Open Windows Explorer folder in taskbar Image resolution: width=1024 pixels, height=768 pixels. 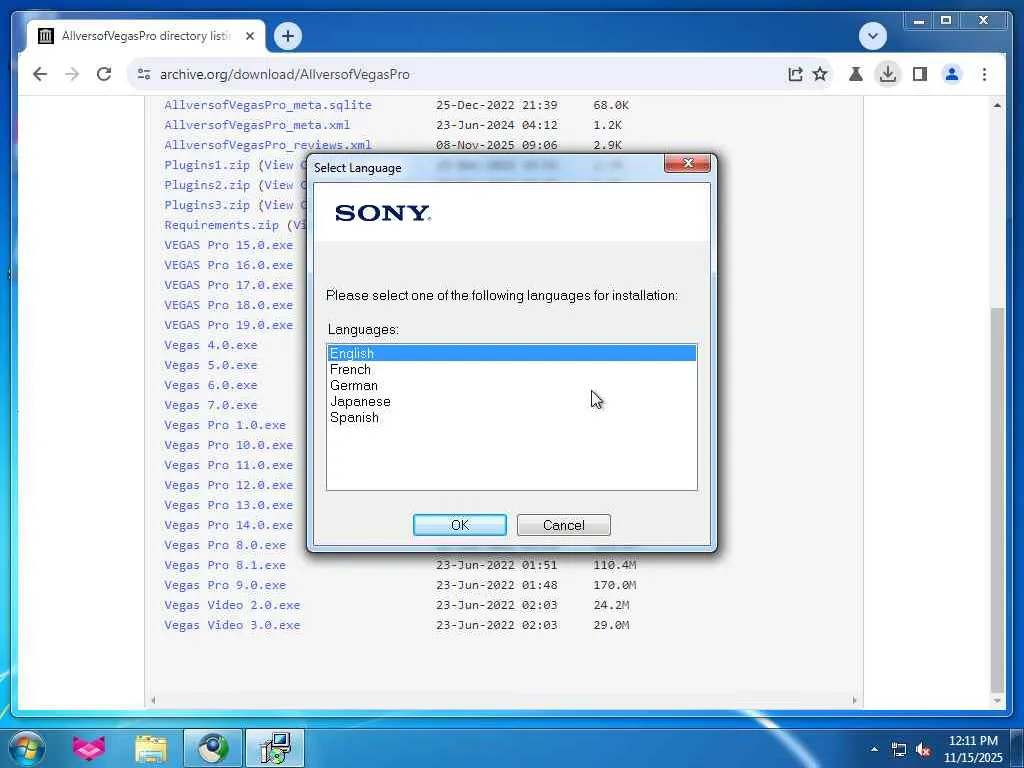point(151,748)
